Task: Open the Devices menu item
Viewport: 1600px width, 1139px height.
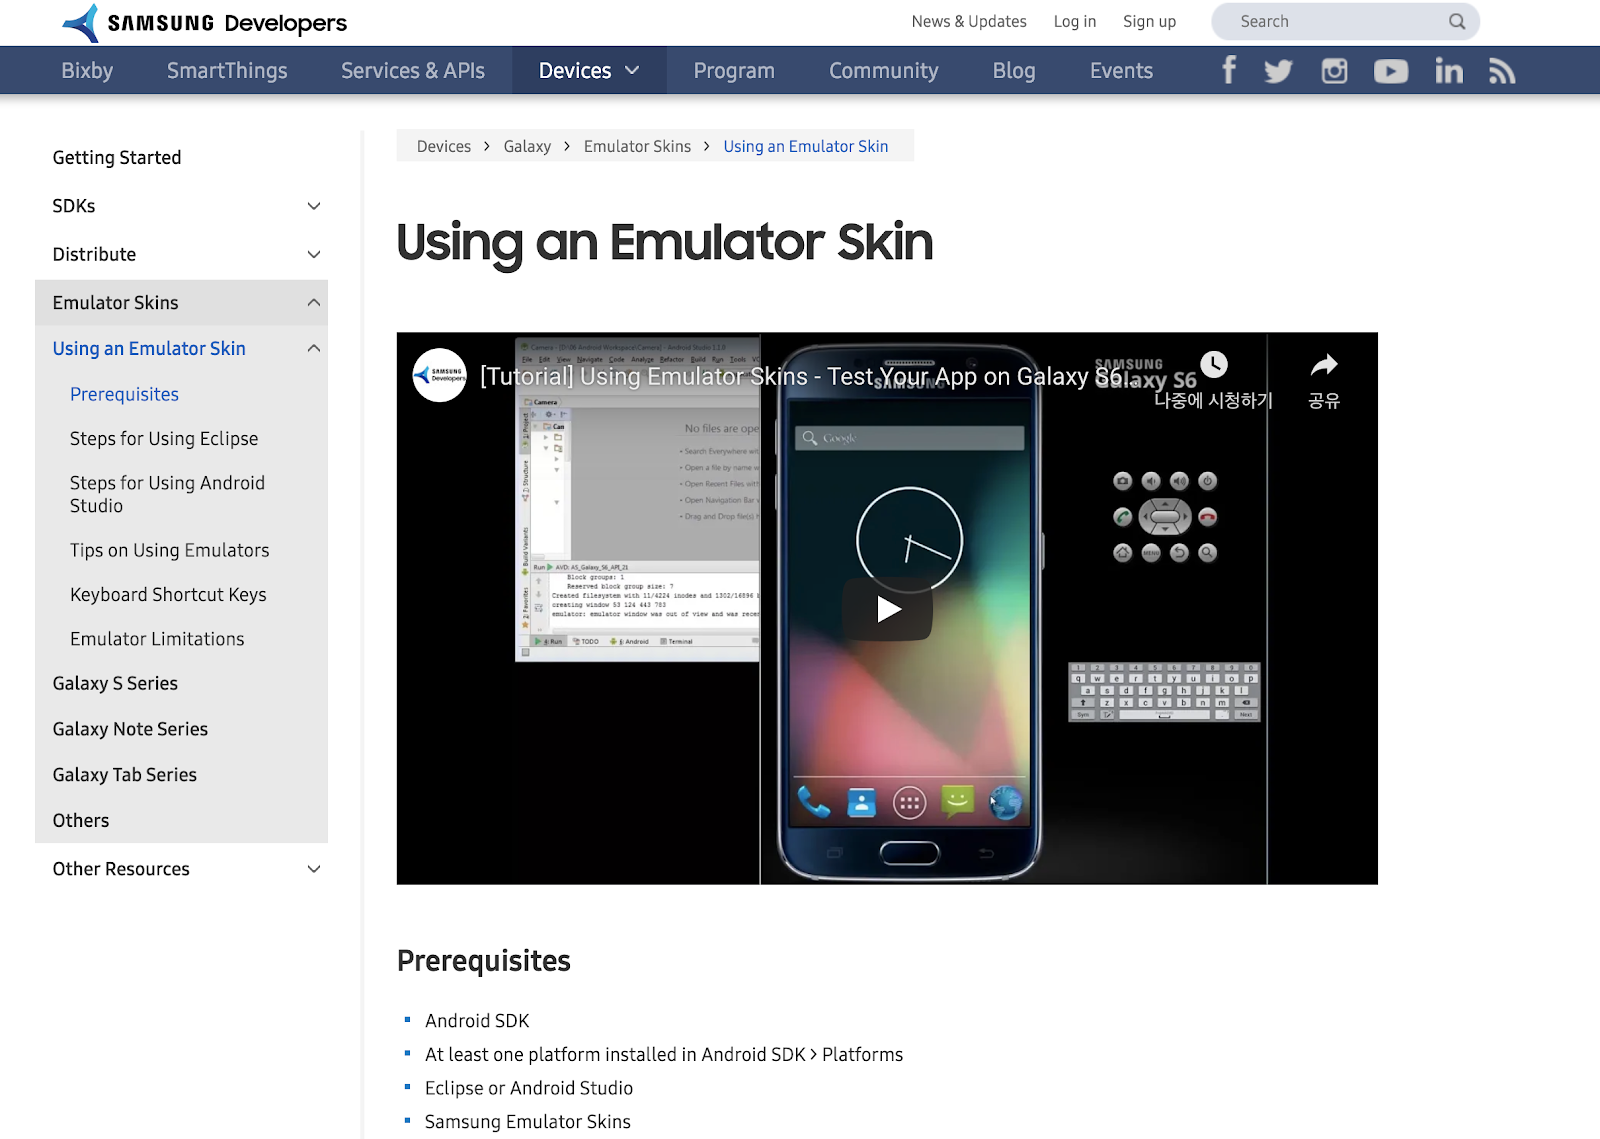Action: click(x=575, y=70)
